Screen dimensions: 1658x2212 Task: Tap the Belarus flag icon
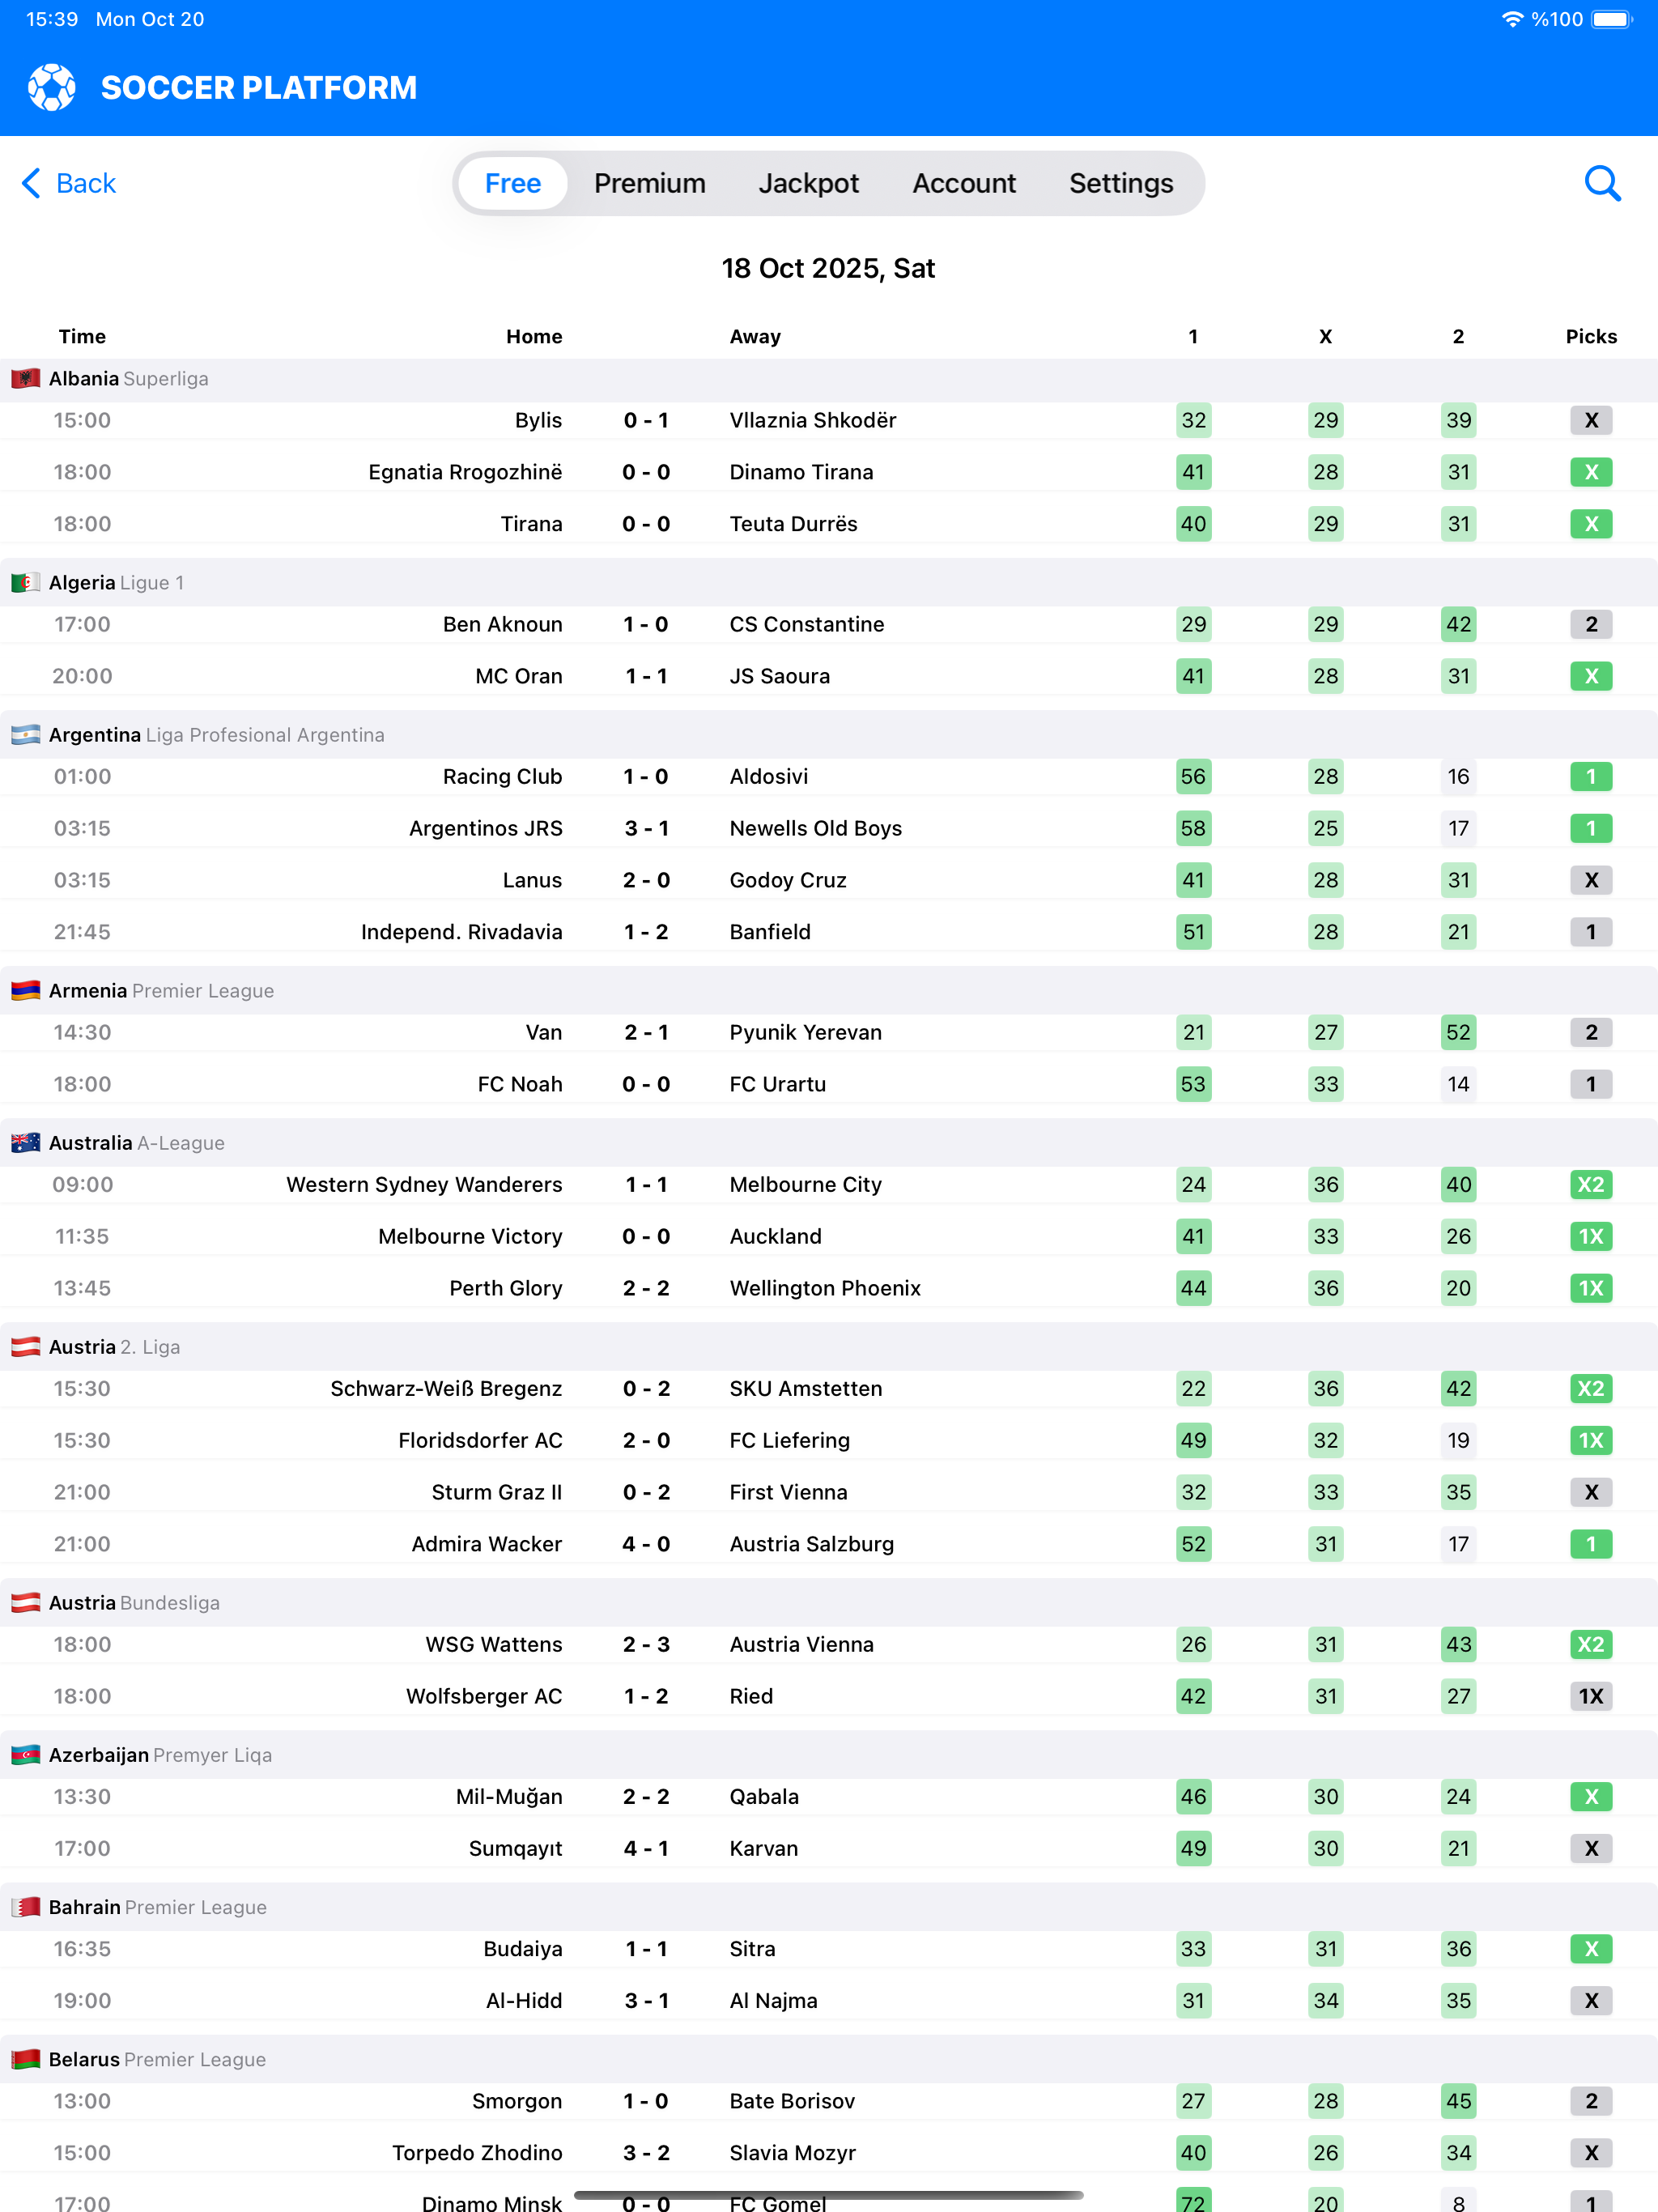click(x=25, y=2059)
